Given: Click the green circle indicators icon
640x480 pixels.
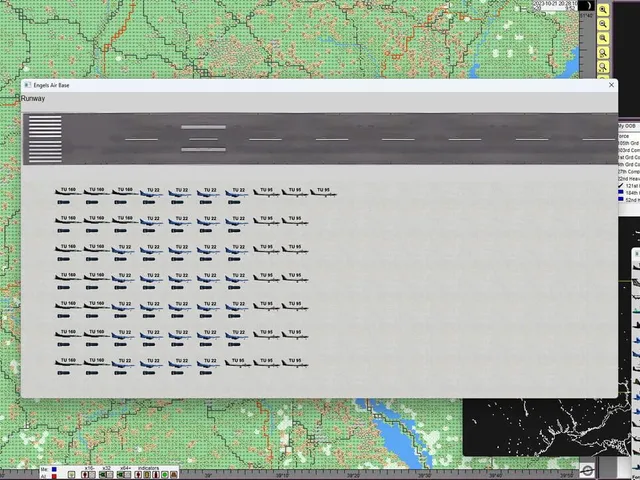Looking at the screenshot, I should tap(165, 475).
